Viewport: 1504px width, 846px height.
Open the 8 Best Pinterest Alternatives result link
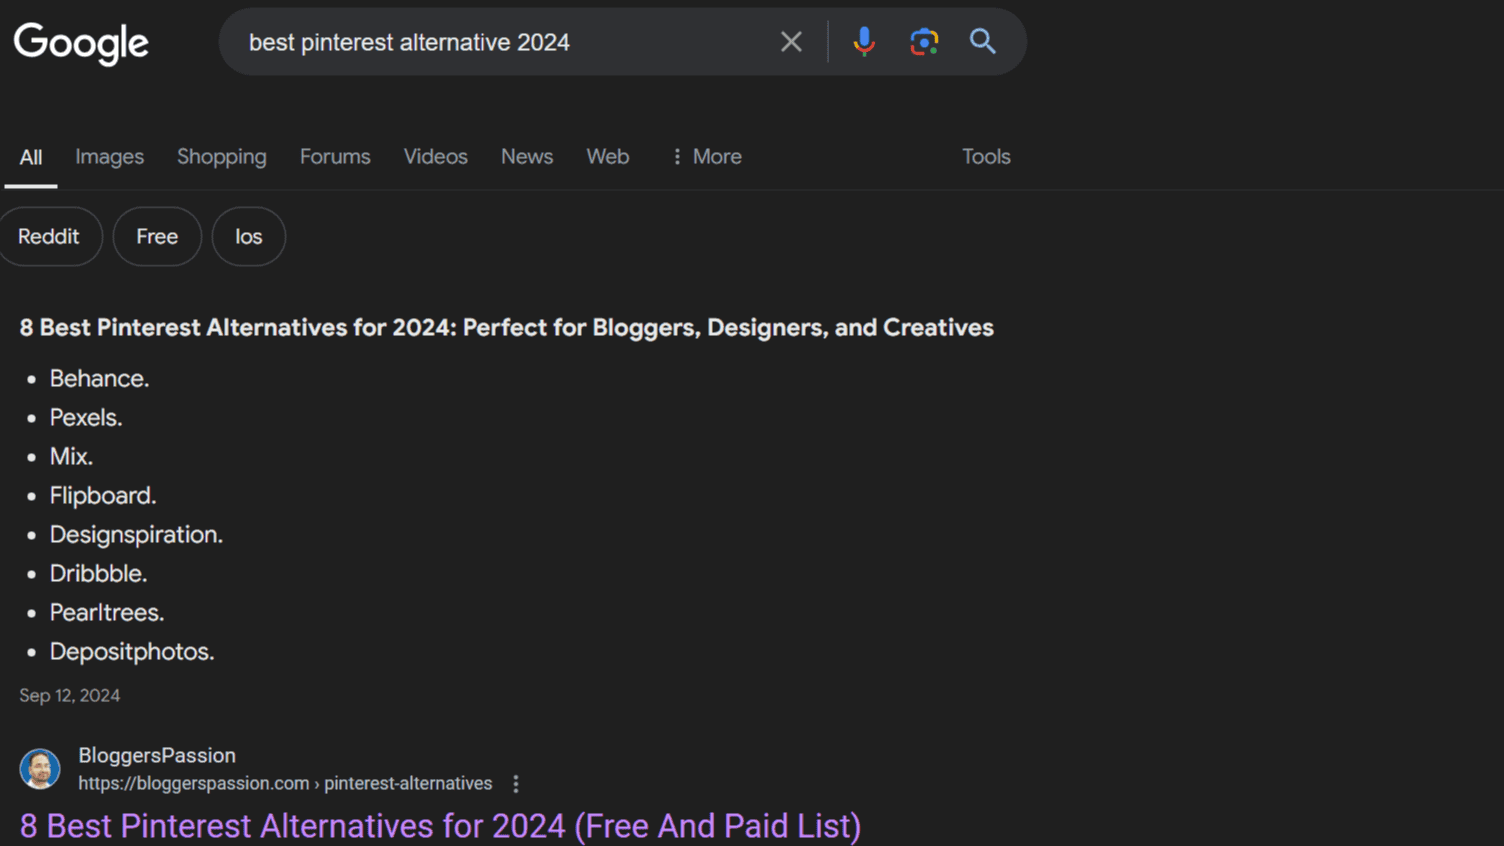tap(440, 825)
